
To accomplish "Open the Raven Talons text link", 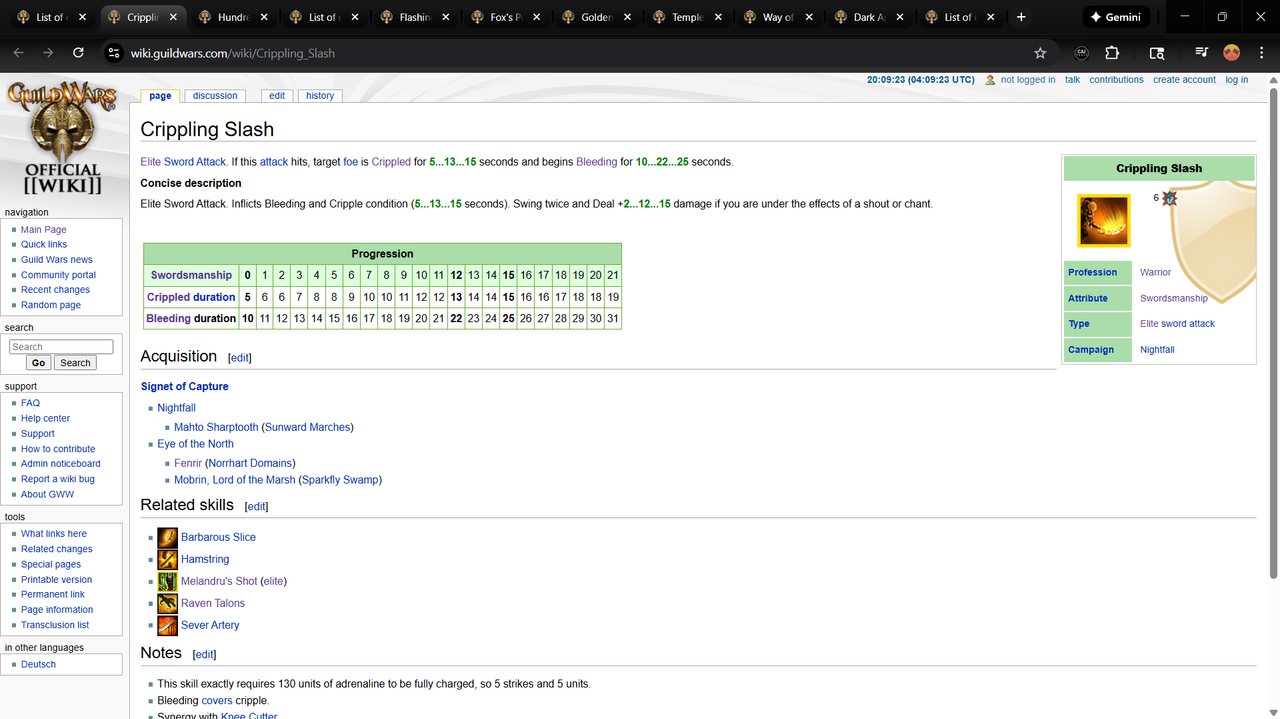I will [213, 603].
